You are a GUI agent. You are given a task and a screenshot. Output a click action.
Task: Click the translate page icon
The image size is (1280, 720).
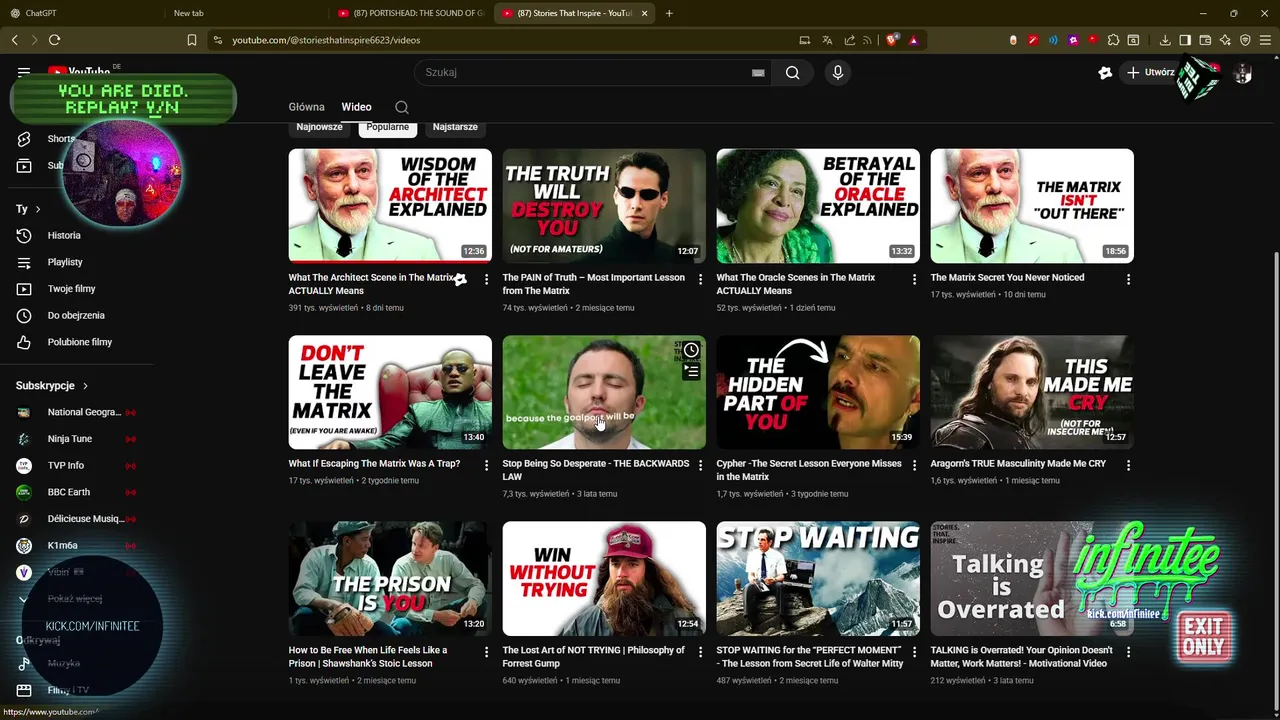pyautogui.click(x=827, y=40)
